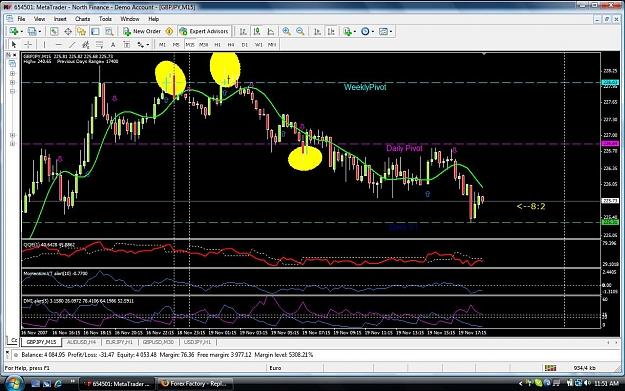Switch timeframe to M5
Viewport: 625px width, 391px height.
(176, 45)
